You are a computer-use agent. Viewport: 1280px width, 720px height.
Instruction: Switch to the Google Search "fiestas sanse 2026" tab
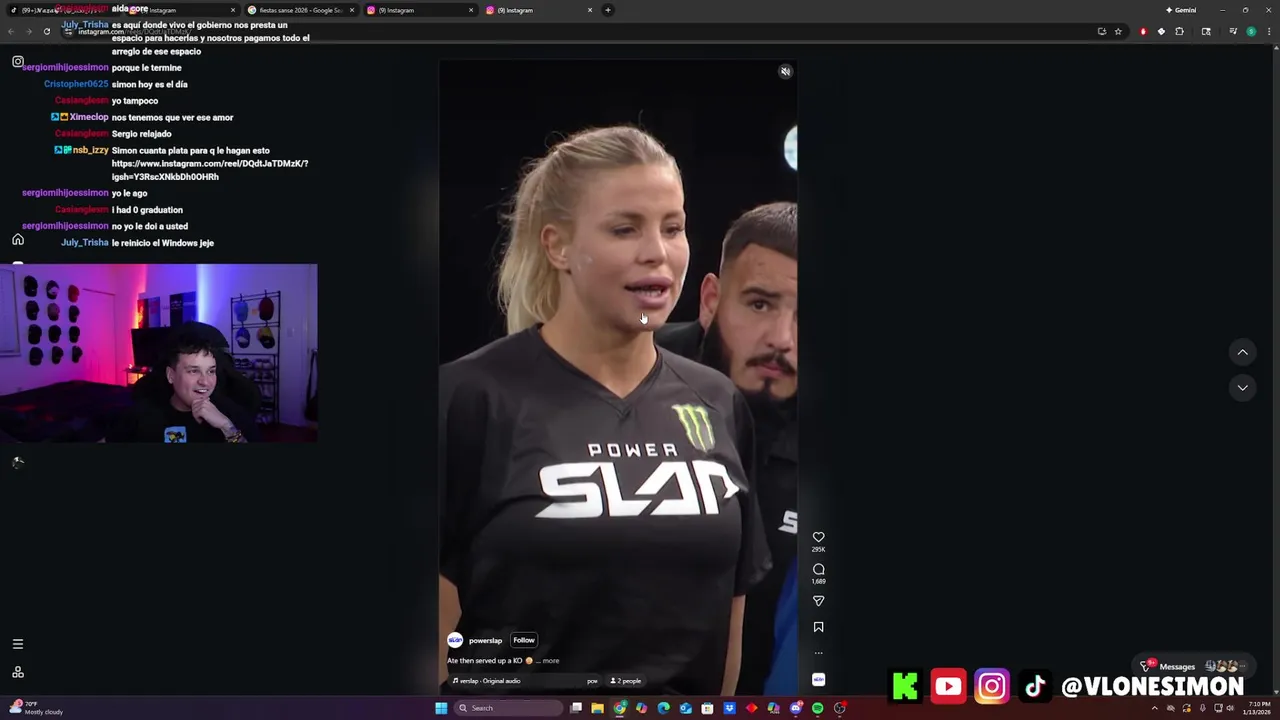coord(301,10)
